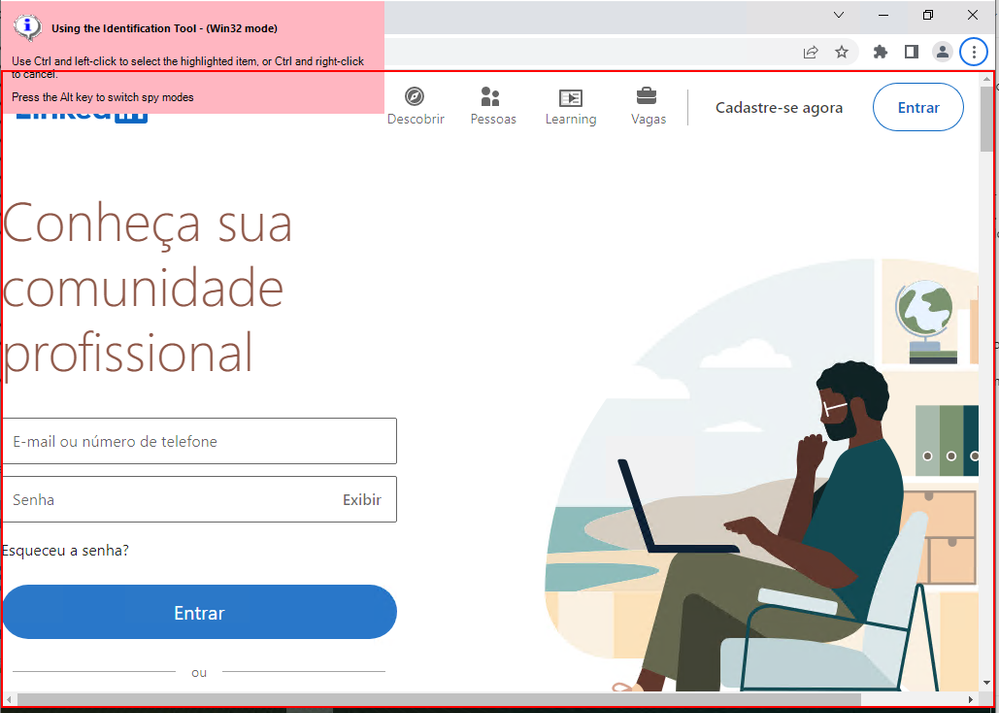
Task: Toggle Exibir to show password
Action: (x=362, y=500)
